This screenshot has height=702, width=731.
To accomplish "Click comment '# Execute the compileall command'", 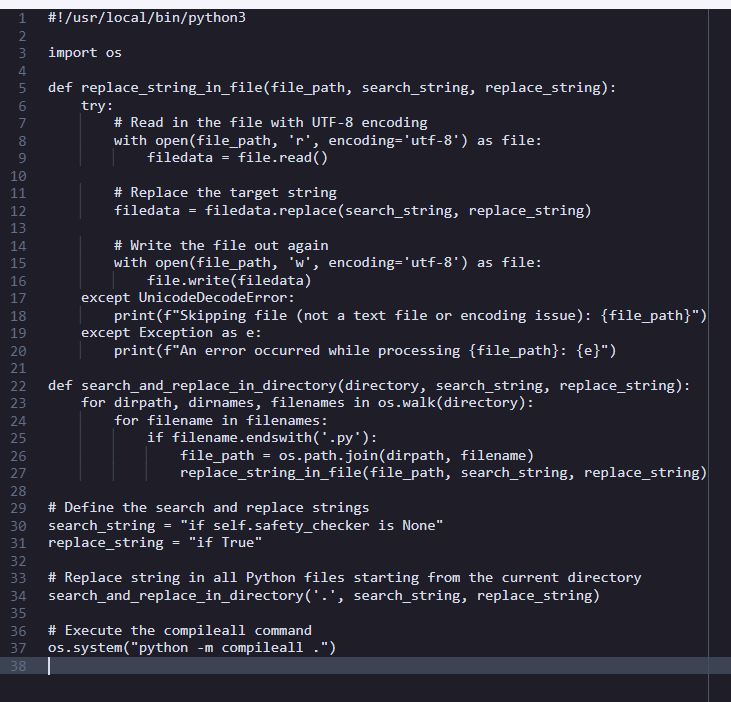I will [180, 631].
